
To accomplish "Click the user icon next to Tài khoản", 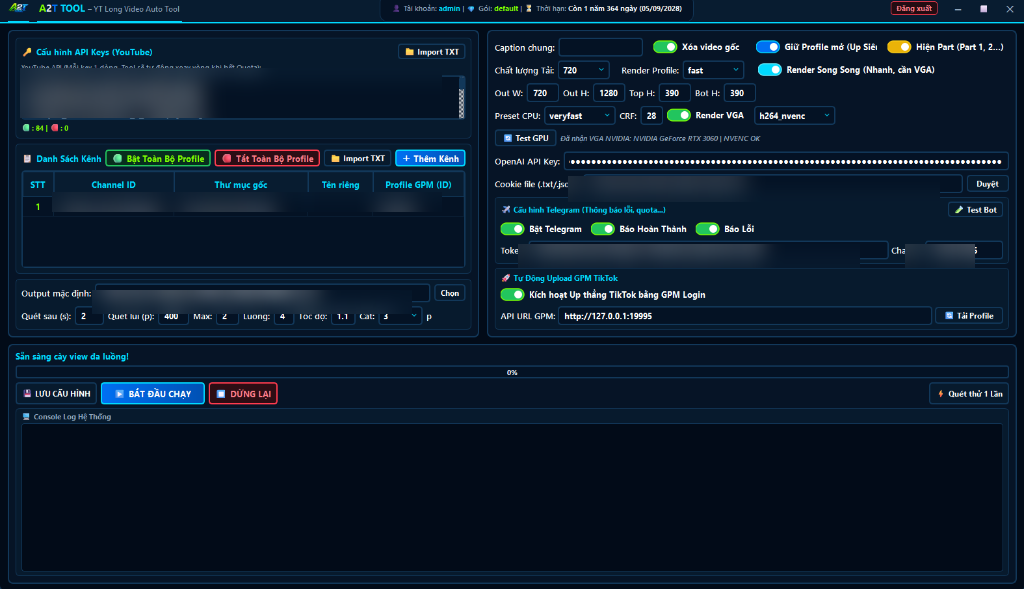I will click(396, 8).
